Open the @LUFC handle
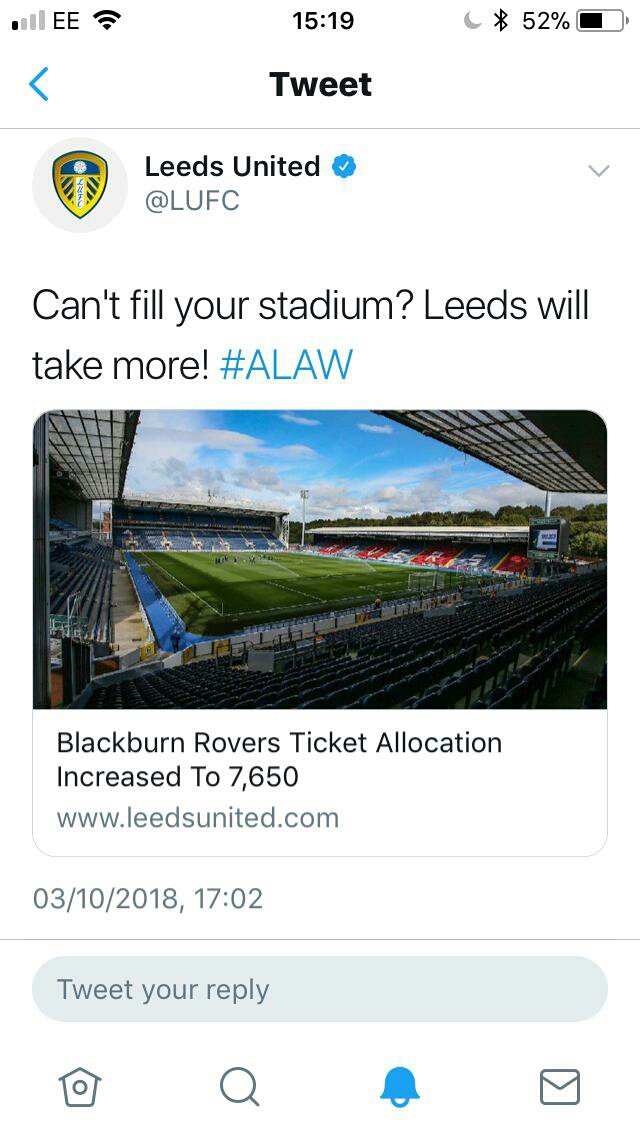Viewport: 640px width, 1136px height. (192, 201)
